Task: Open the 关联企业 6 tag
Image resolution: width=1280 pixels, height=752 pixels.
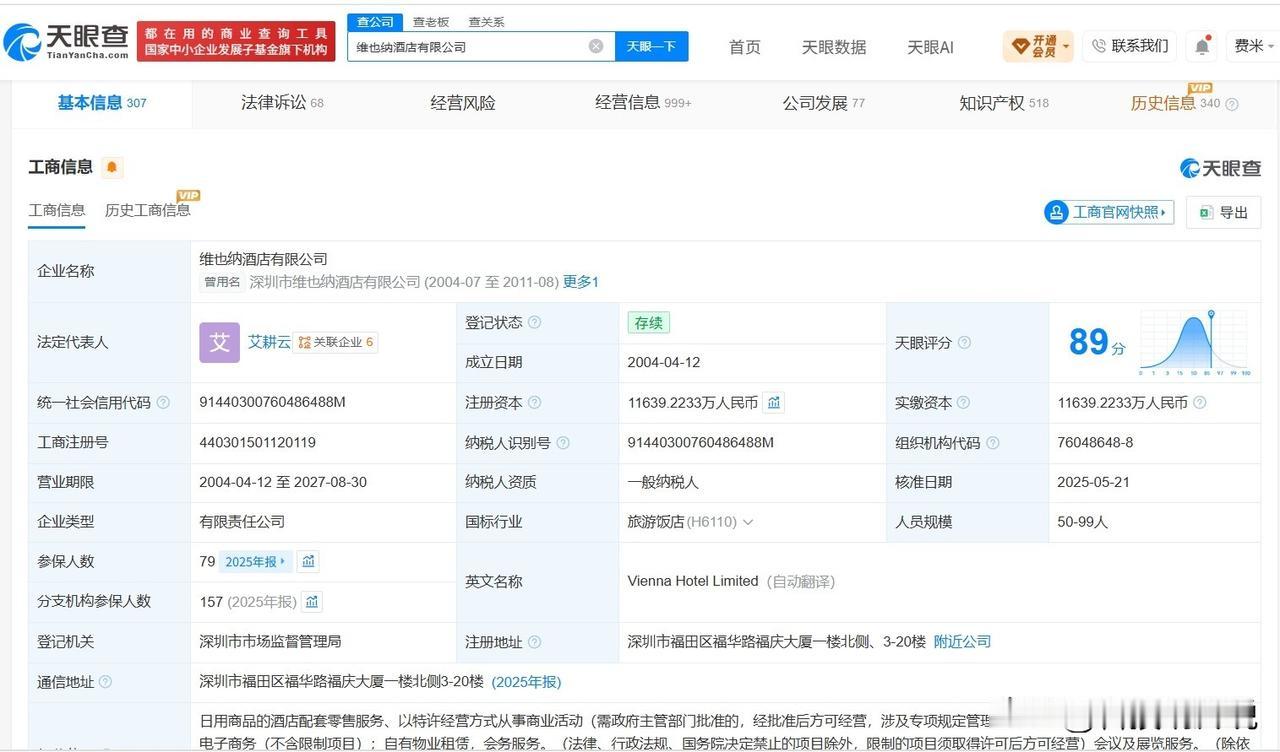Action: [336, 342]
